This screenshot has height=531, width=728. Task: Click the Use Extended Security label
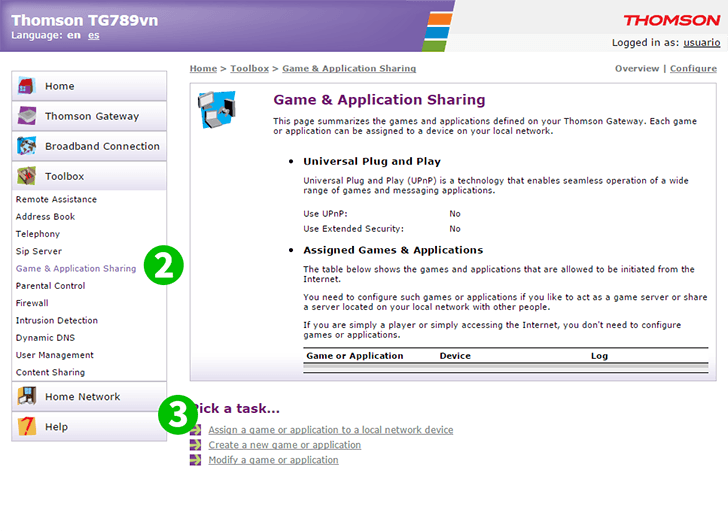353,228
